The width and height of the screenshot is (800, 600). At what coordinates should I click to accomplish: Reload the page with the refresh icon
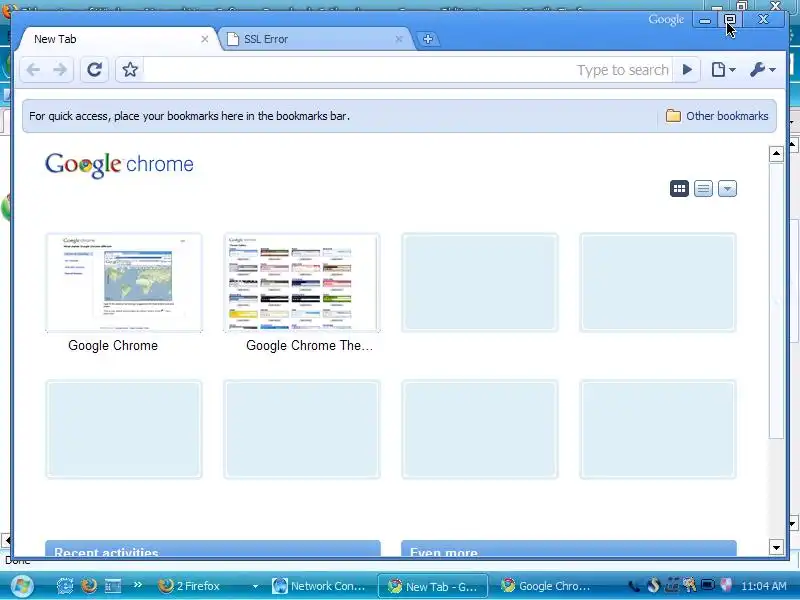click(94, 70)
